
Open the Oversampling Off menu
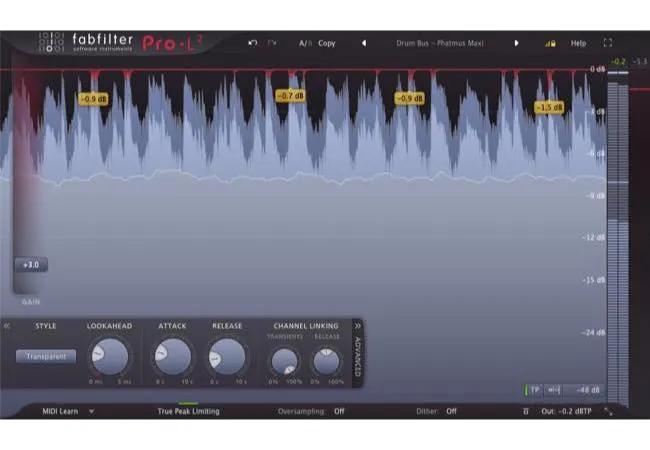tap(339, 411)
